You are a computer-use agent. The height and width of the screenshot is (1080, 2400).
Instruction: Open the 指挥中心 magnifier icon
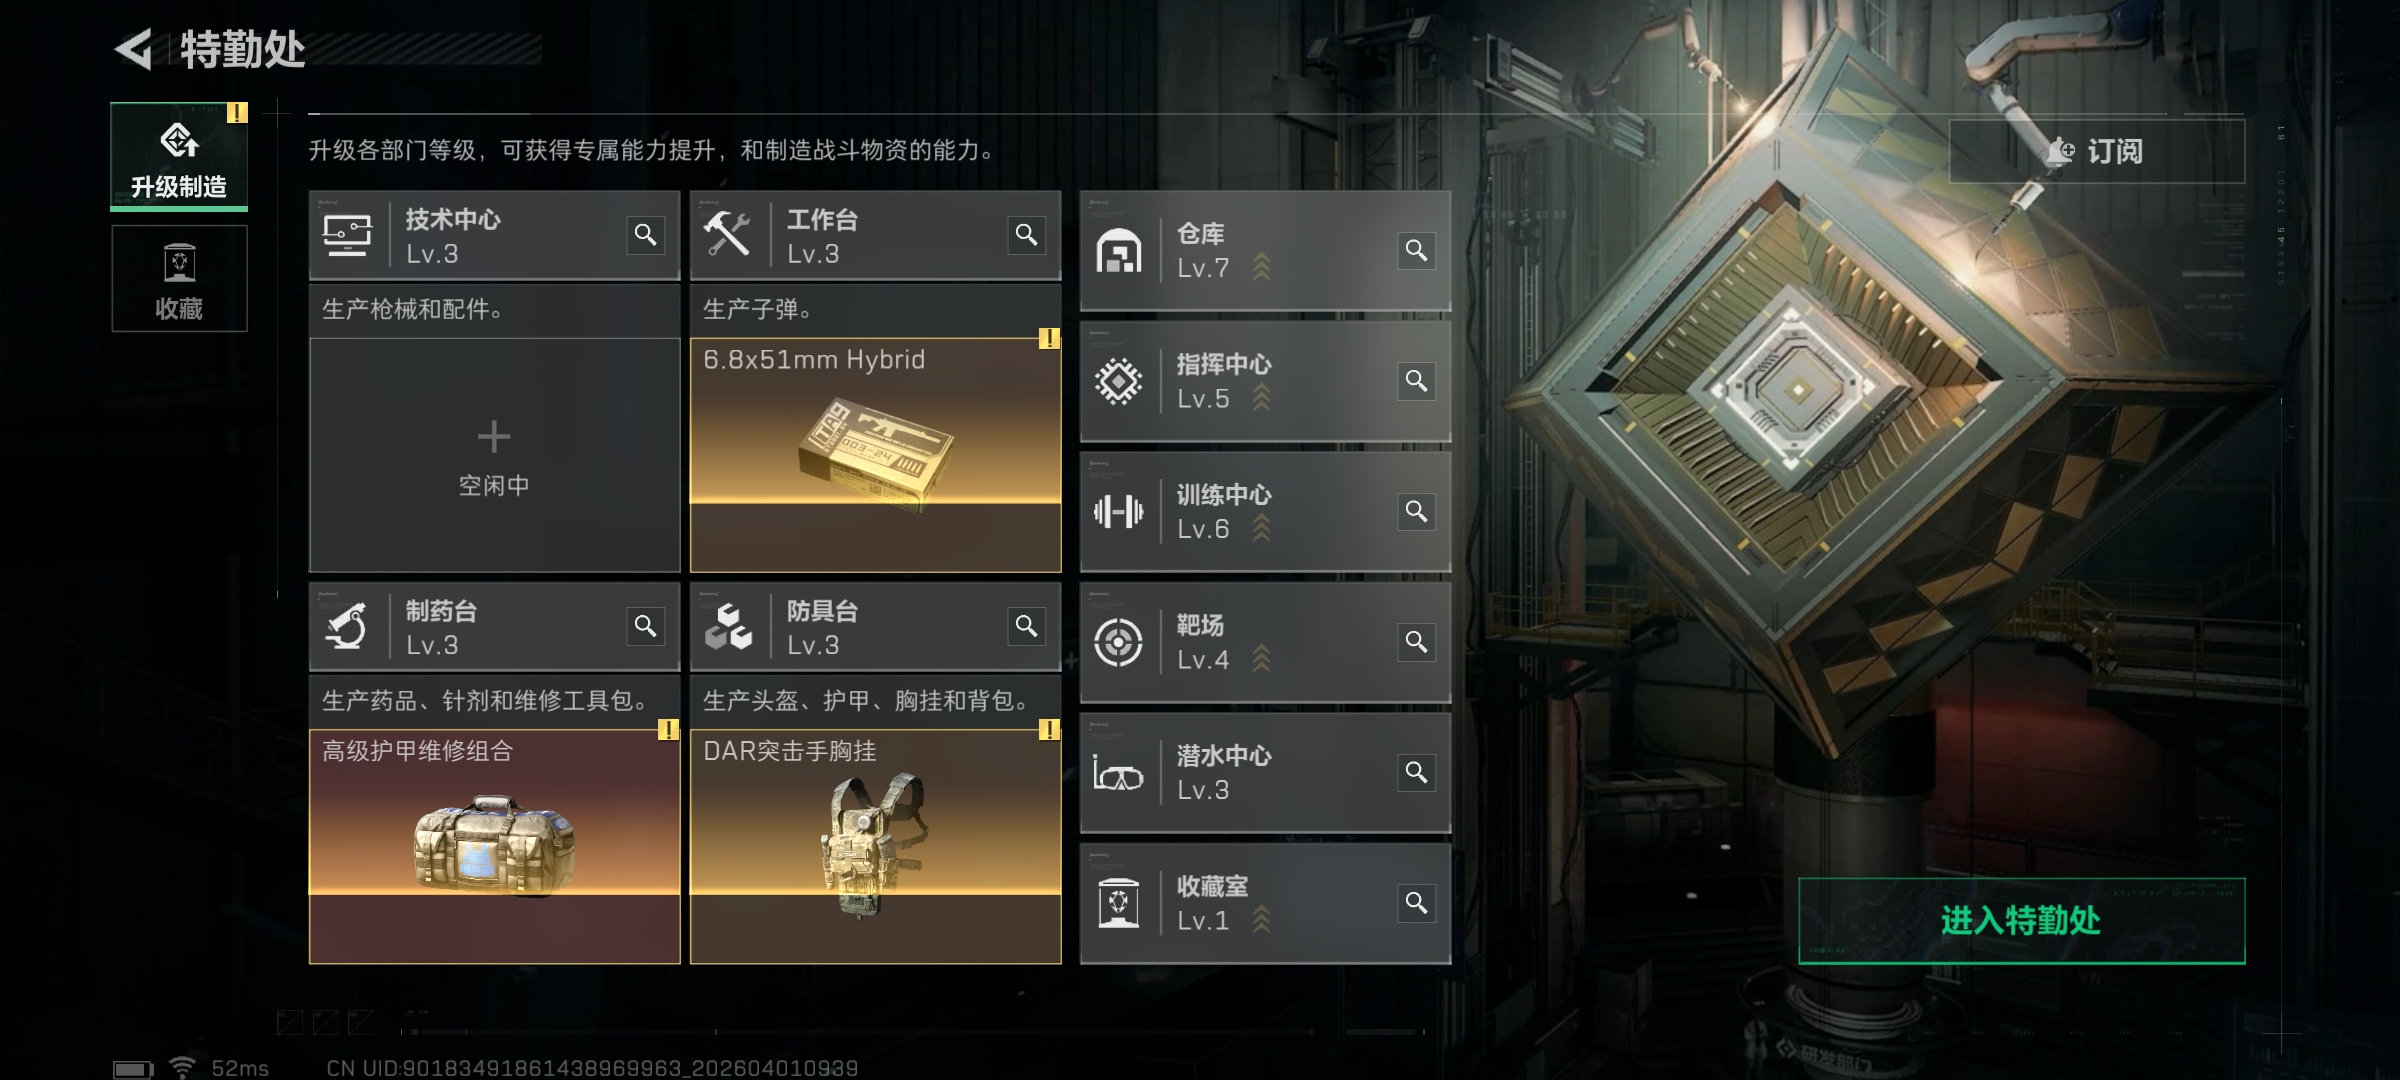click(x=1417, y=381)
